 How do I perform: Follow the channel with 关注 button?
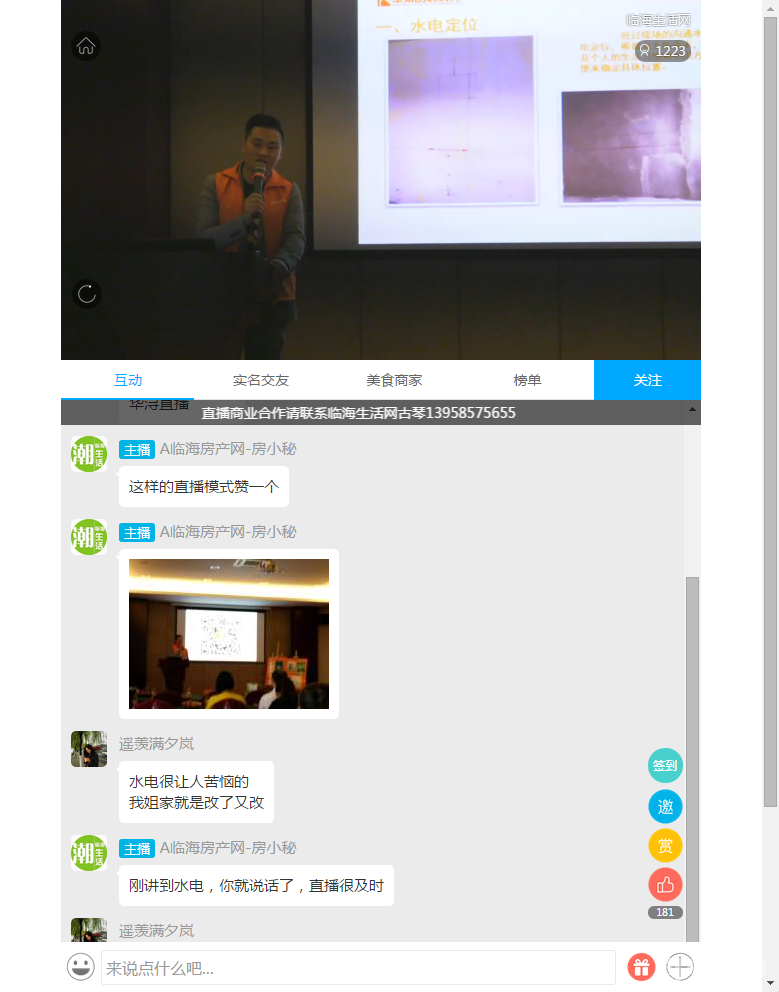[x=647, y=380]
